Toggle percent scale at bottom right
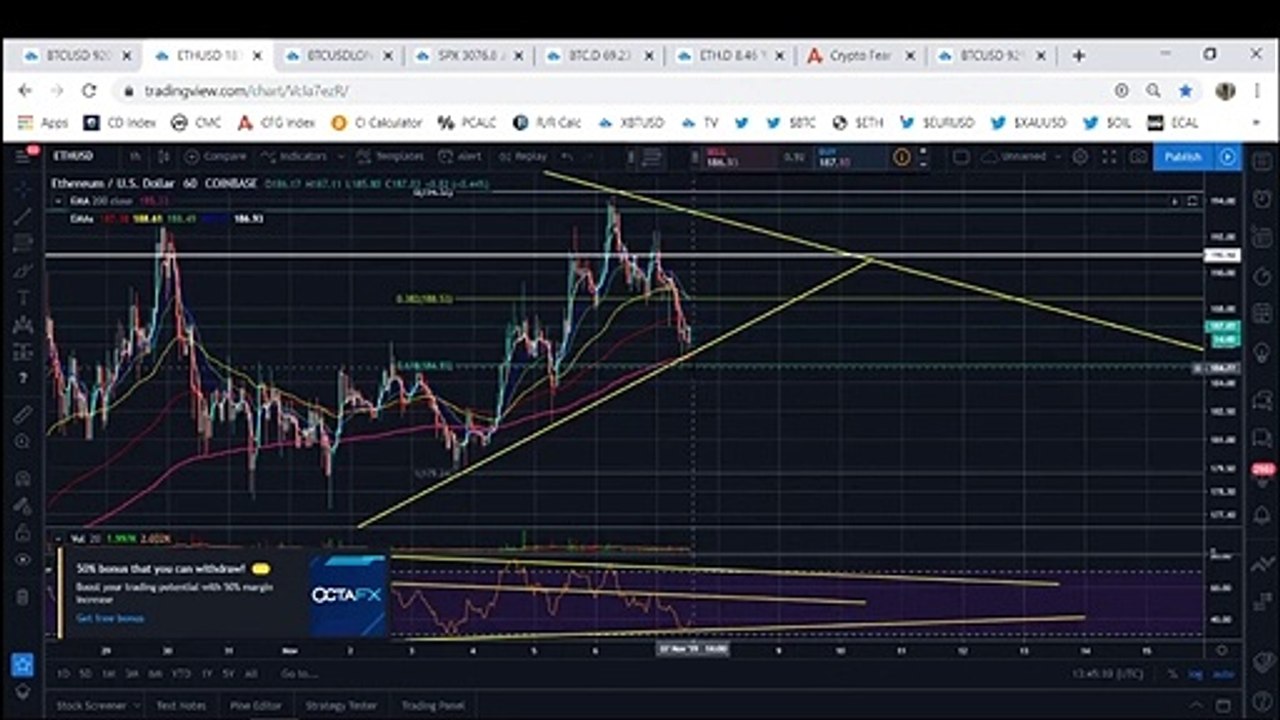This screenshot has width=1280, height=720. (1172, 674)
